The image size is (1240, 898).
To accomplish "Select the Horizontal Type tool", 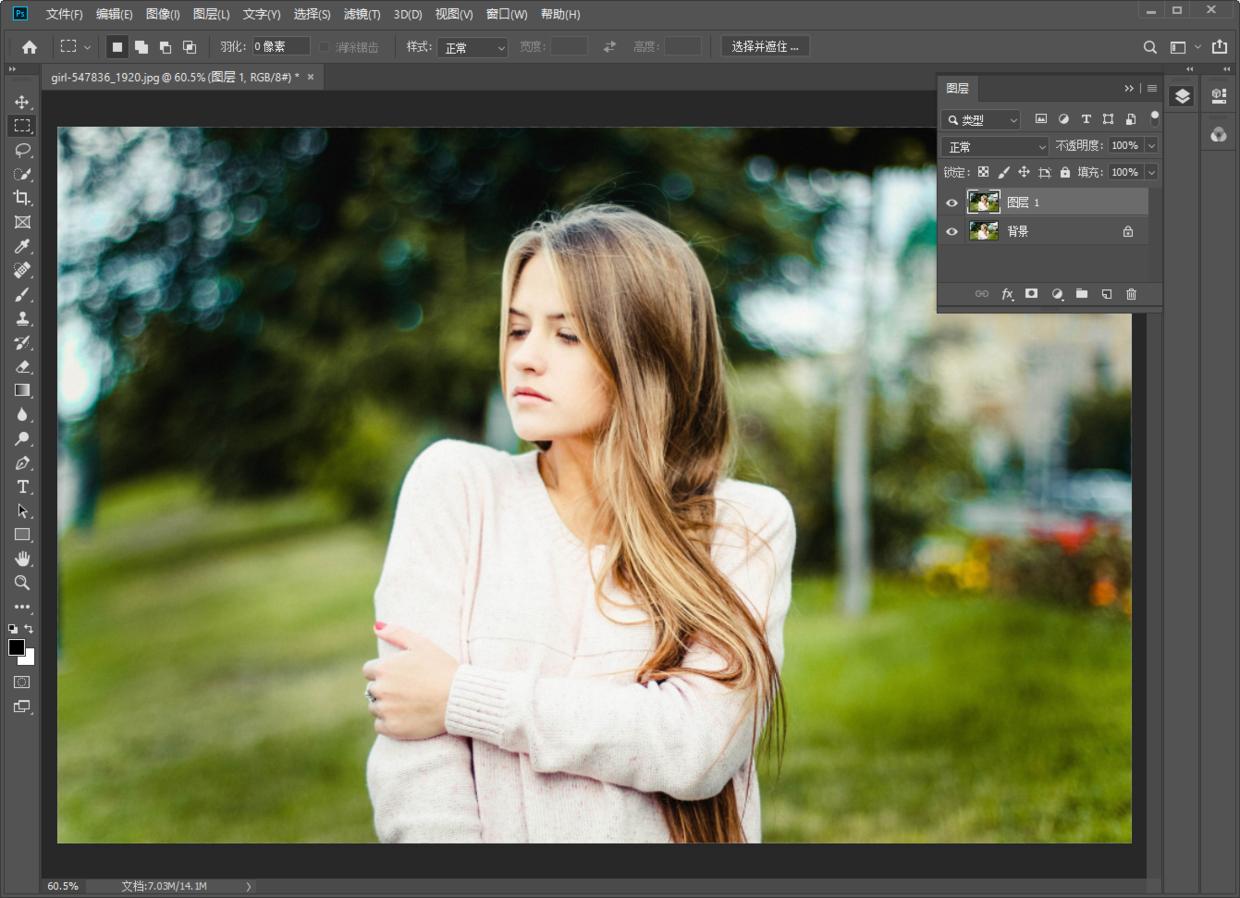I will (22, 487).
